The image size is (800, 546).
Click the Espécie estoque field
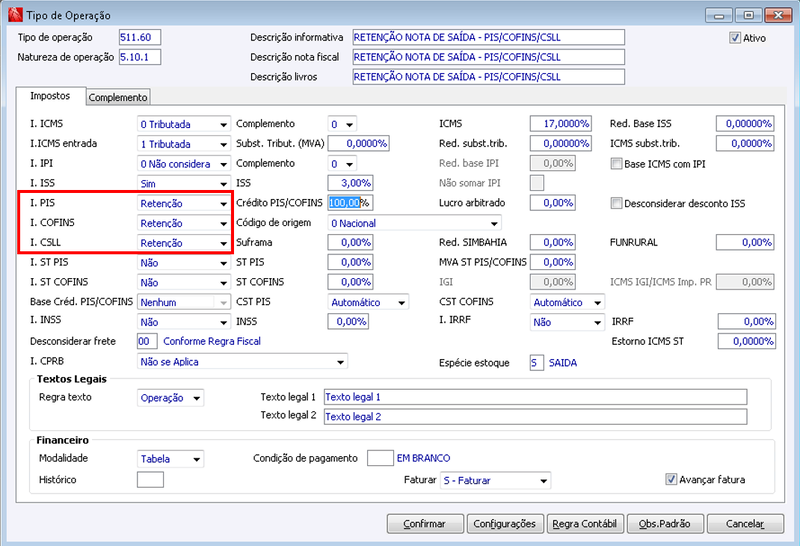[537, 363]
